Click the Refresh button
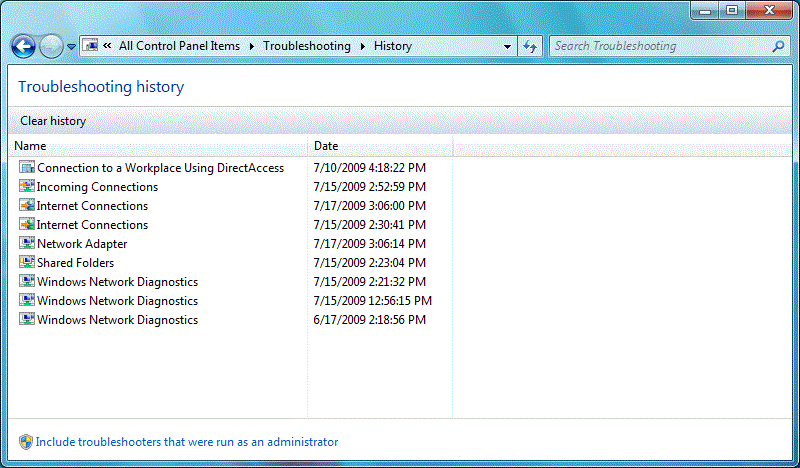 coord(530,47)
